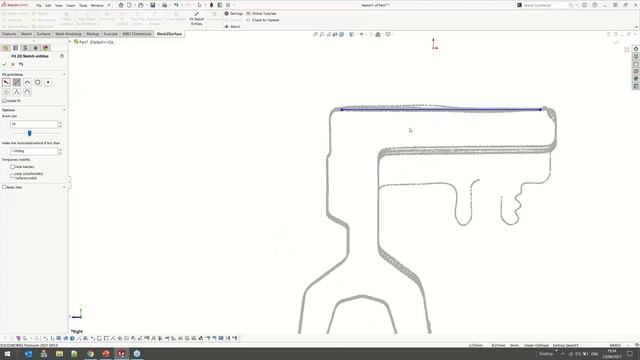The width and height of the screenshot is (640, 360).
Task: Switch to the MBD Dimensions tab
Action: pos(137,34)
